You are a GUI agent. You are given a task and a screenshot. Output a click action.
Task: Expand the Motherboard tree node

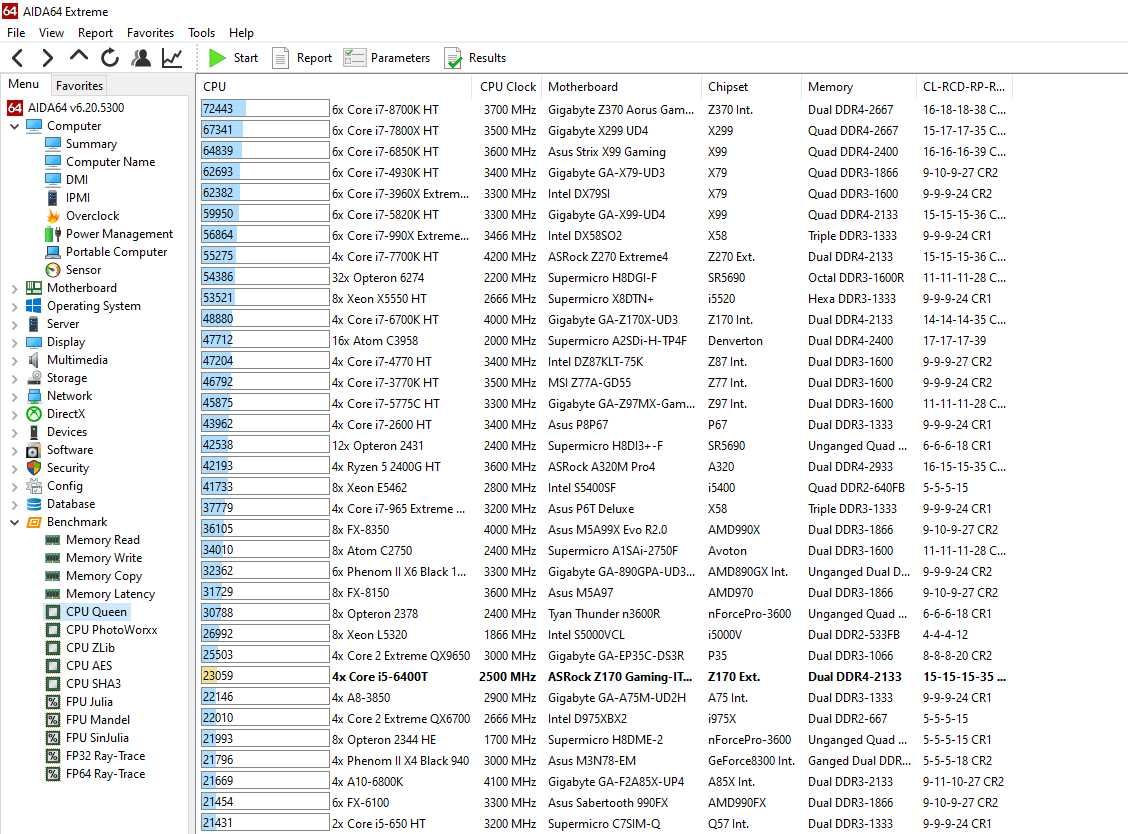pyautogui.click(x=14, y=288)
